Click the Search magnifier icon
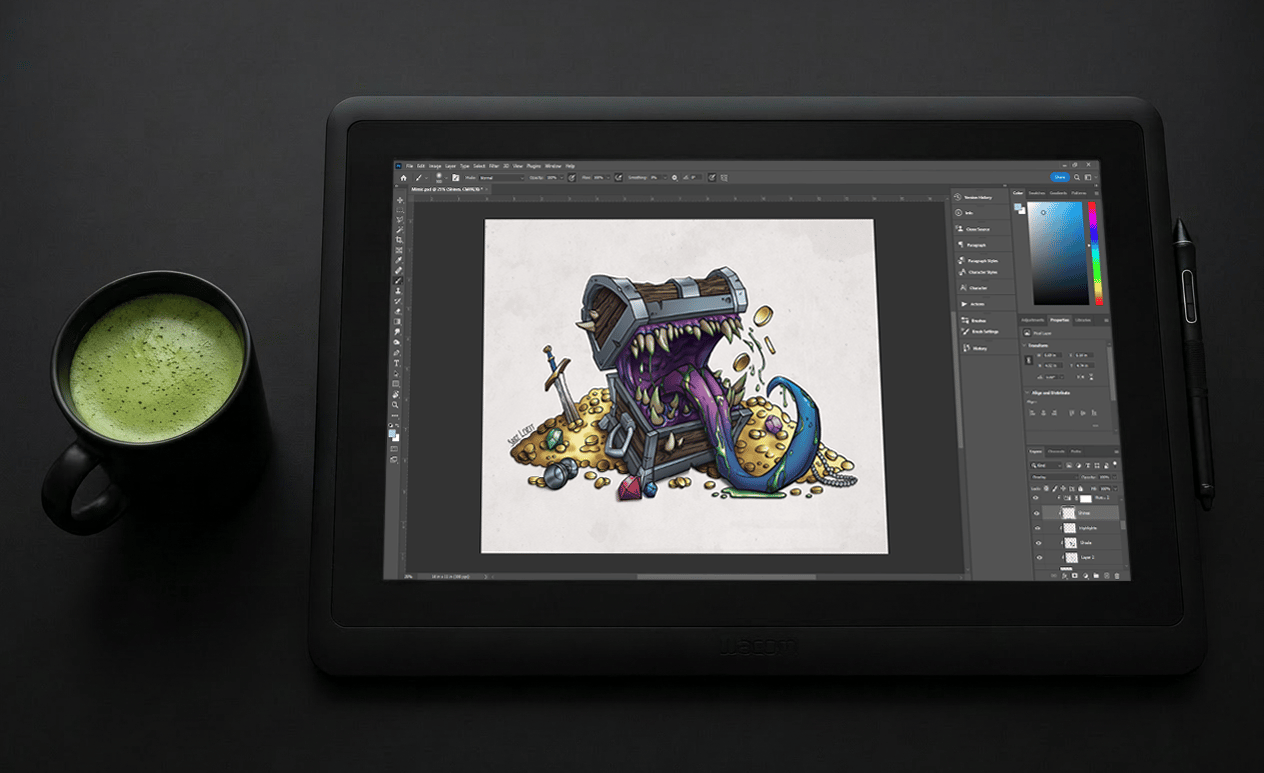1264x773 pixels. pos(1077,177)
